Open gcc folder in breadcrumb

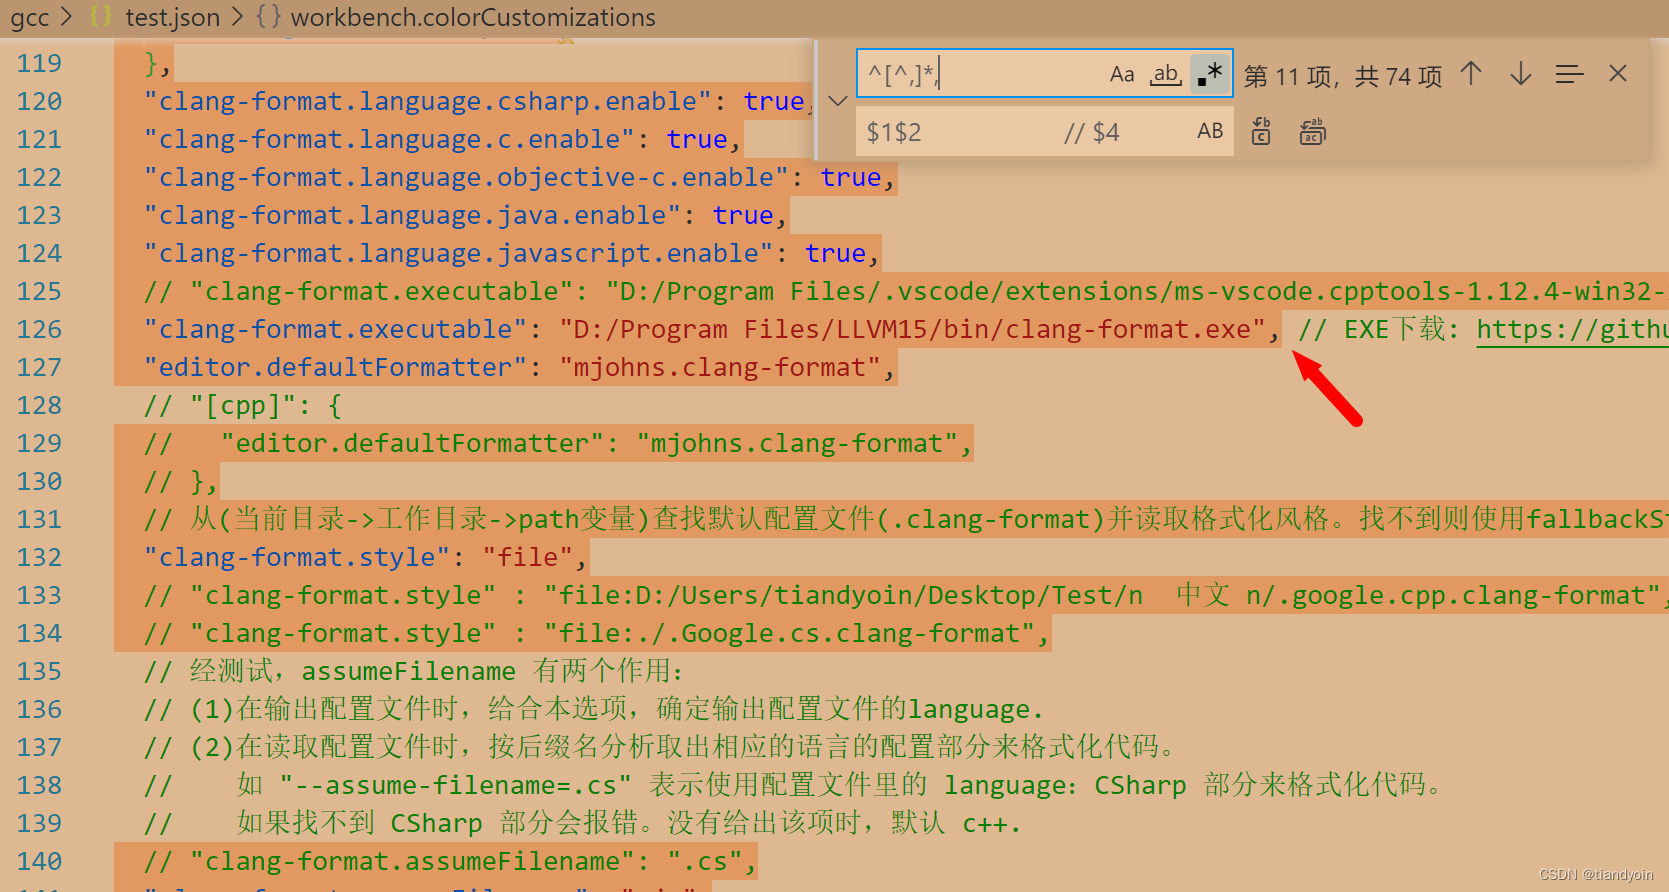(x=30, y=17)
